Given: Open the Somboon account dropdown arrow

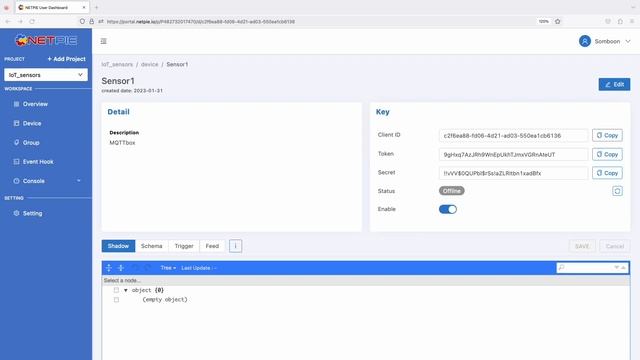Looking at the screenshot, I should tap(628, 41).
